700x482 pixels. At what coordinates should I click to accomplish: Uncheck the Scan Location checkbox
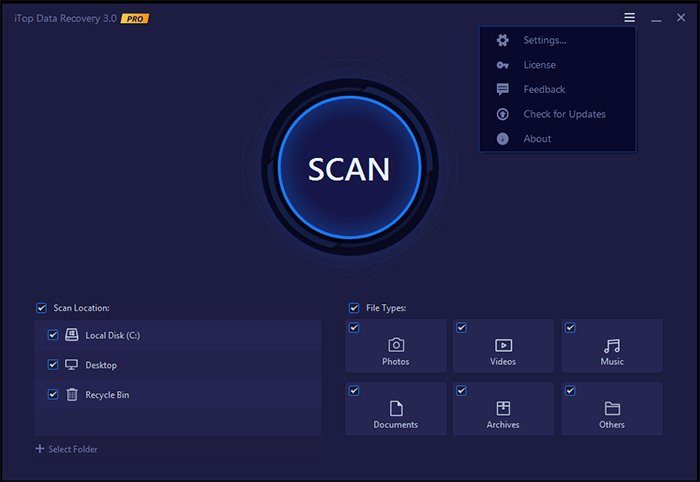pyautogui.click(x=41, y=308)
